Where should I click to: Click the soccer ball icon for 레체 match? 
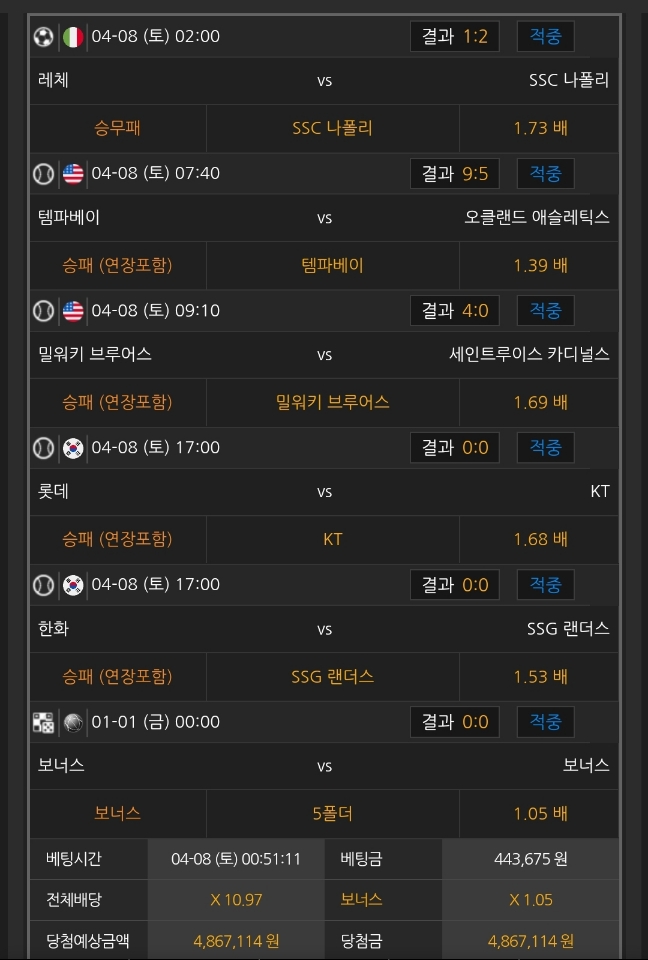(43, 37)
